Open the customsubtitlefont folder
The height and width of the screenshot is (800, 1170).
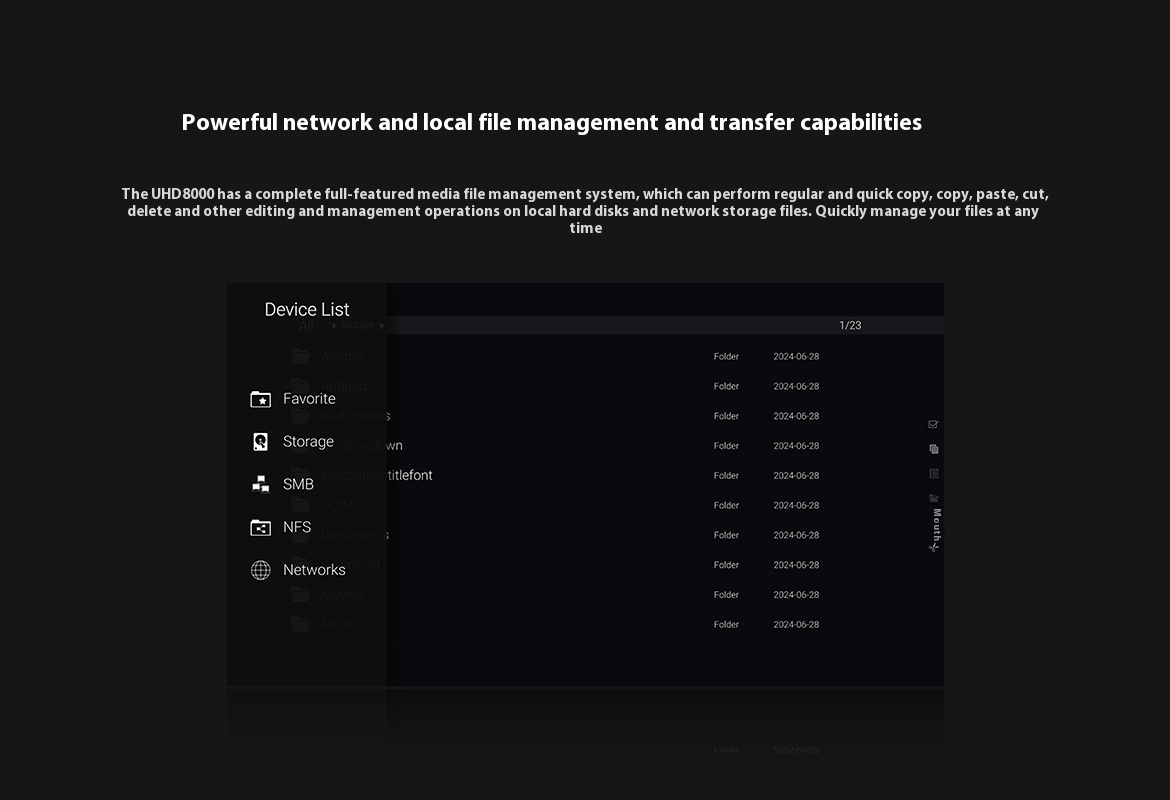[377, 476]
